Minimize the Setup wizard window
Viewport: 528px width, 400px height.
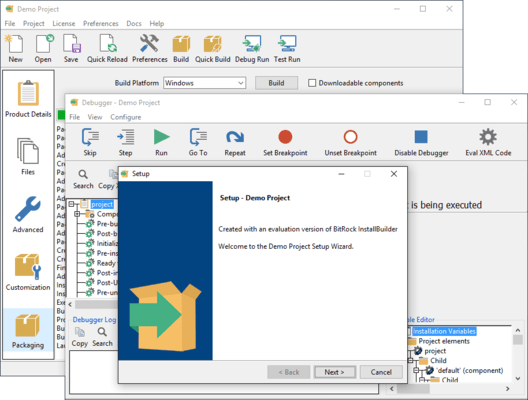341,174
